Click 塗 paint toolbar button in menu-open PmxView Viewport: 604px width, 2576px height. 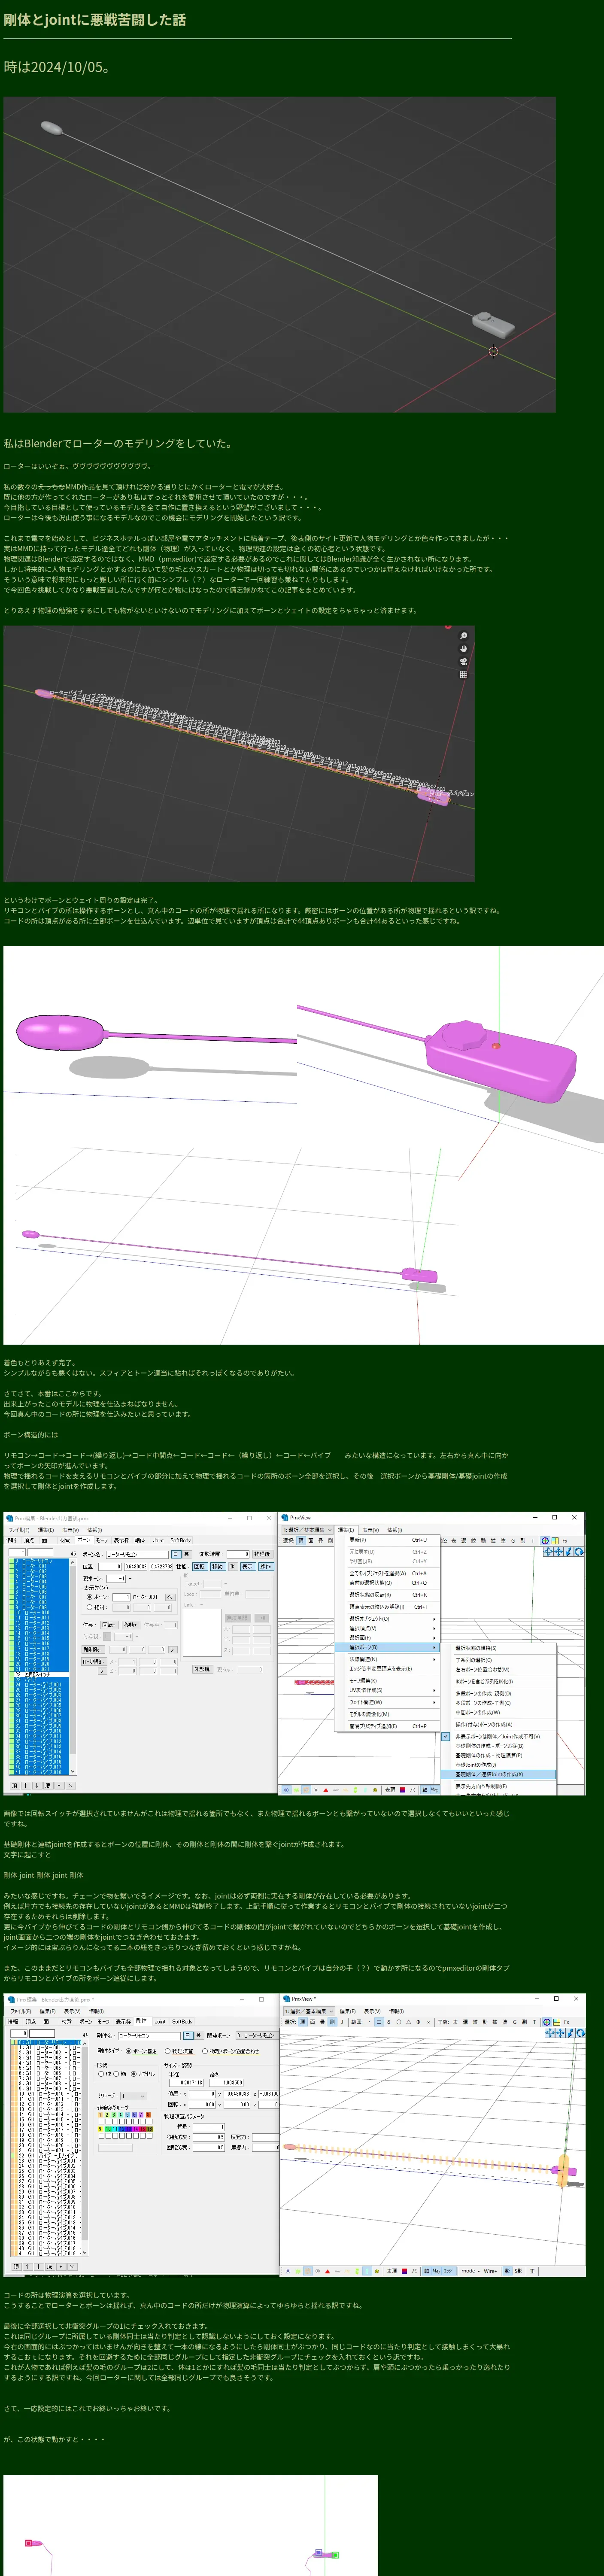503,1541
